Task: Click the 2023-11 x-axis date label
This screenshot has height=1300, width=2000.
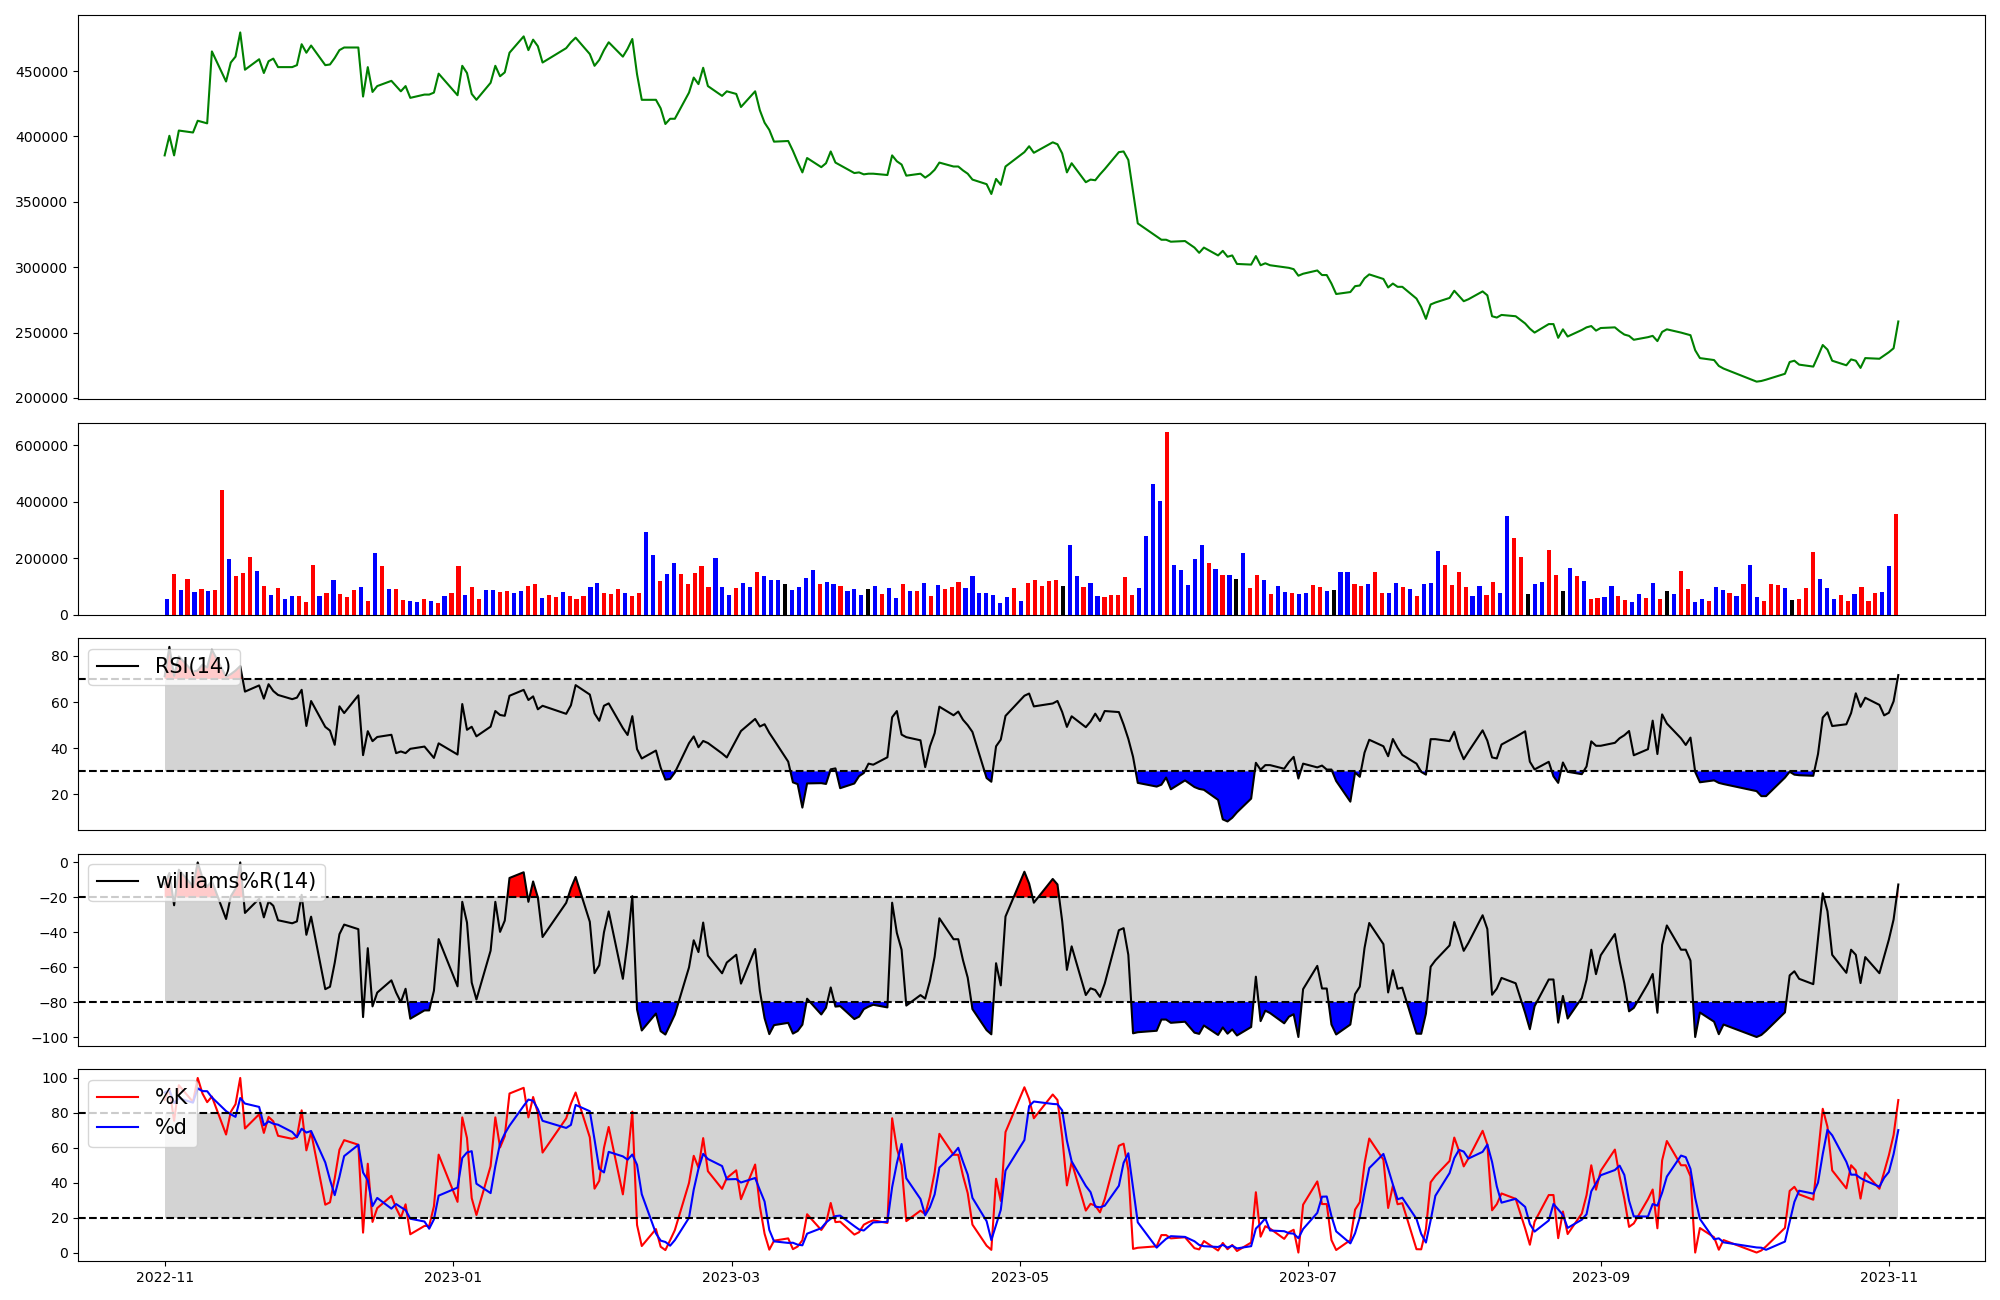Action: (1889, 1277)
